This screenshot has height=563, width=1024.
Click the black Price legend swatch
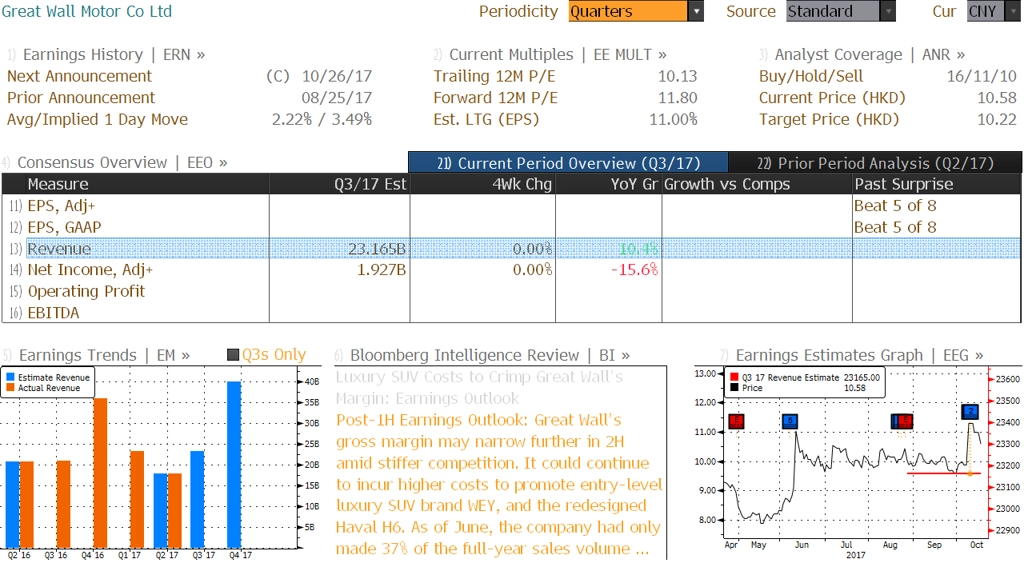pyautogui.click(x=735, y=388)
